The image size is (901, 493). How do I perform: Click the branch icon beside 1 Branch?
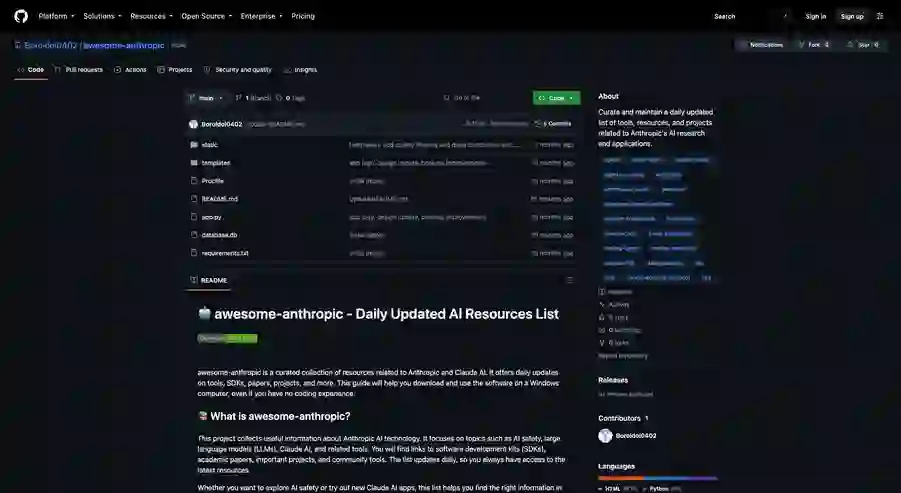click(238, 98)
